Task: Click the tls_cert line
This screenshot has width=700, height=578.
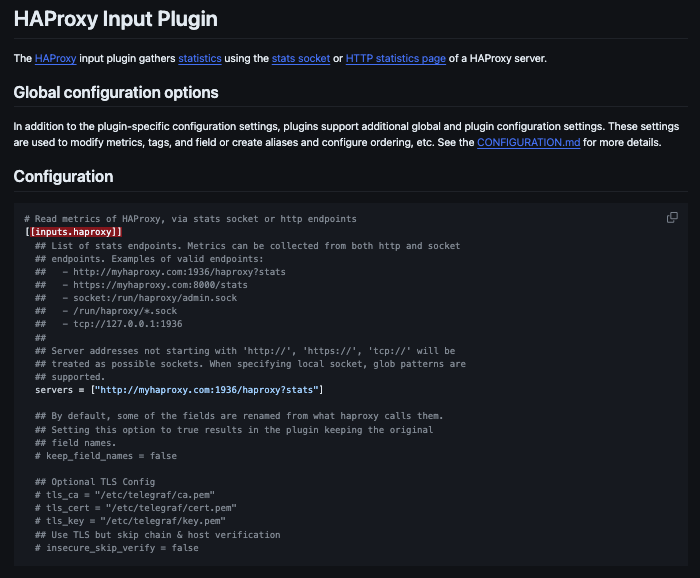Action: [136, 508]
